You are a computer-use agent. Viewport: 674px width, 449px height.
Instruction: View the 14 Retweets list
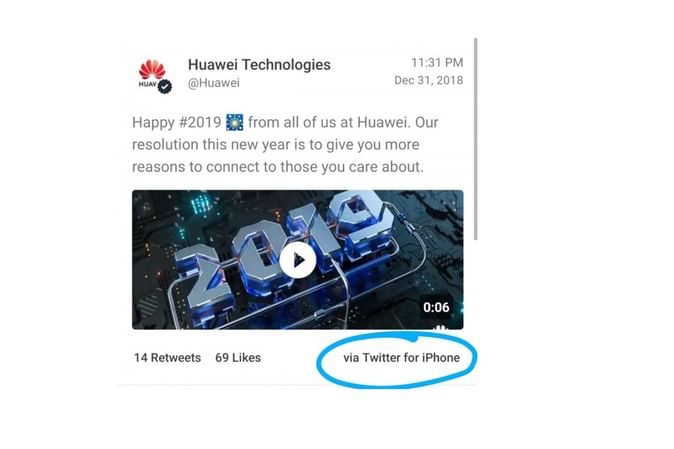tap(167, 357)
